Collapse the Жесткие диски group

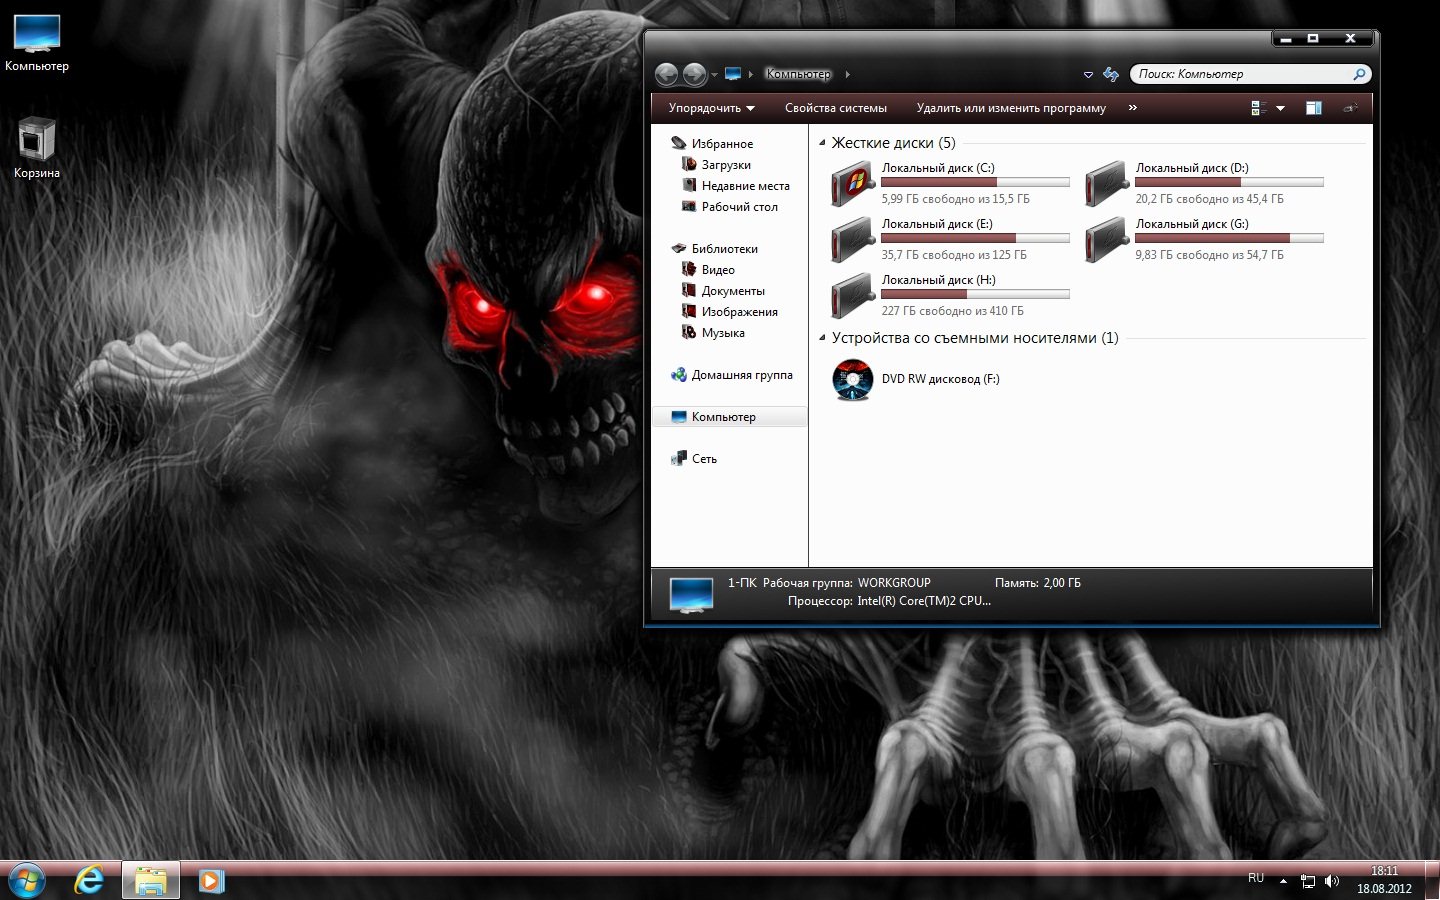822,143
